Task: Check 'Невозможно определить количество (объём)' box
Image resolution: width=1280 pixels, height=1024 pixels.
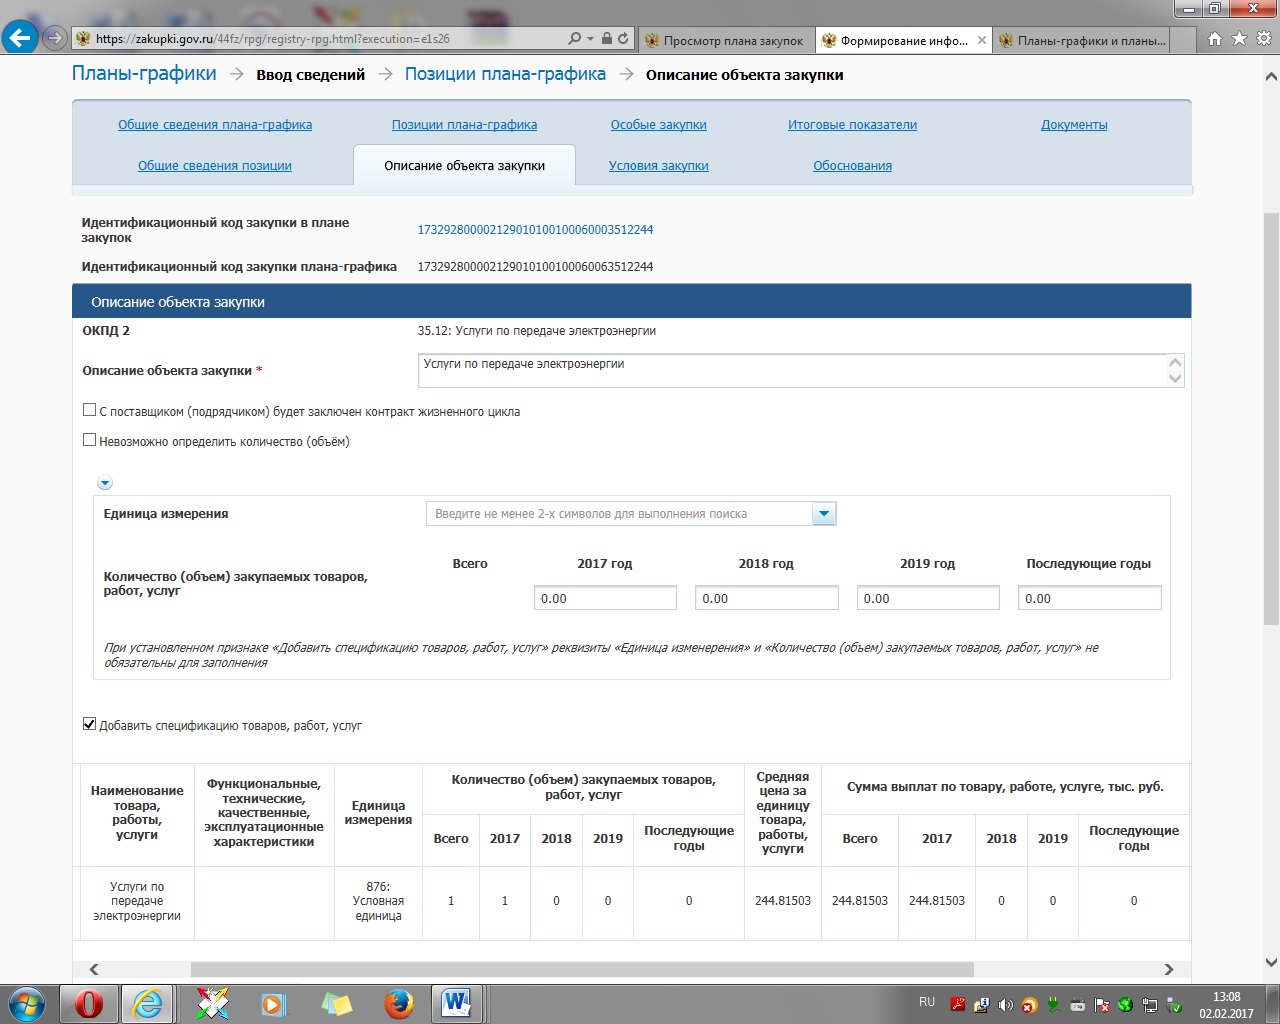Action: [x=89, y=440]
